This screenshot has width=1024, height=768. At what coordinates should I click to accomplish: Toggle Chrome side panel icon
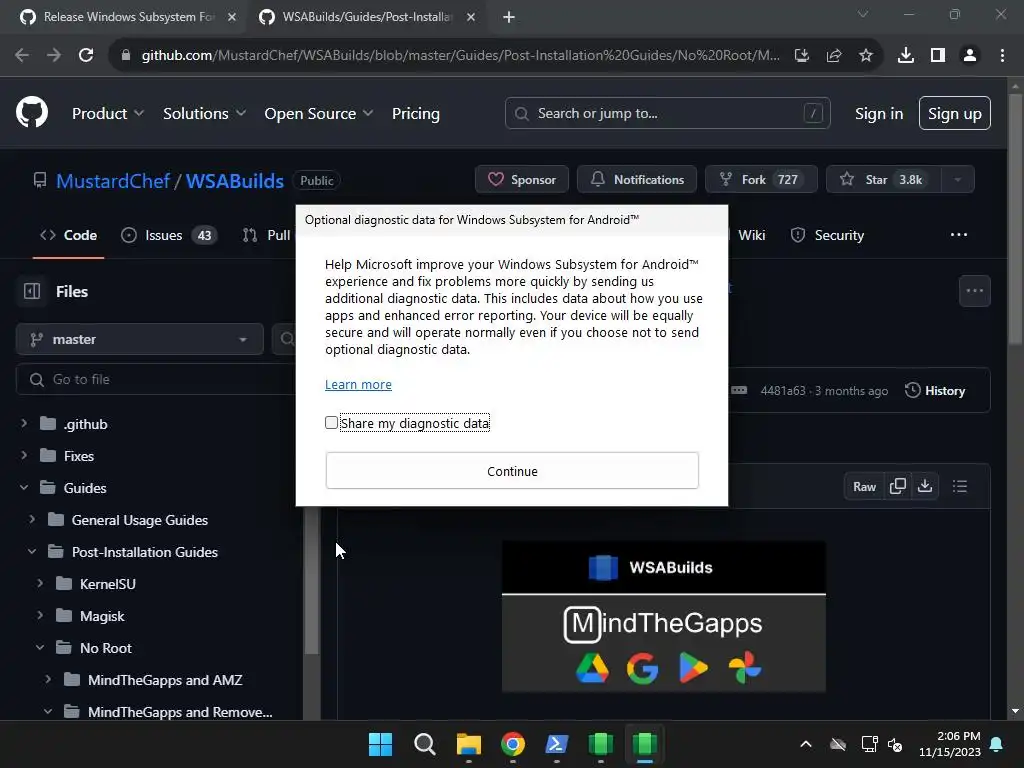coord(938,56)
